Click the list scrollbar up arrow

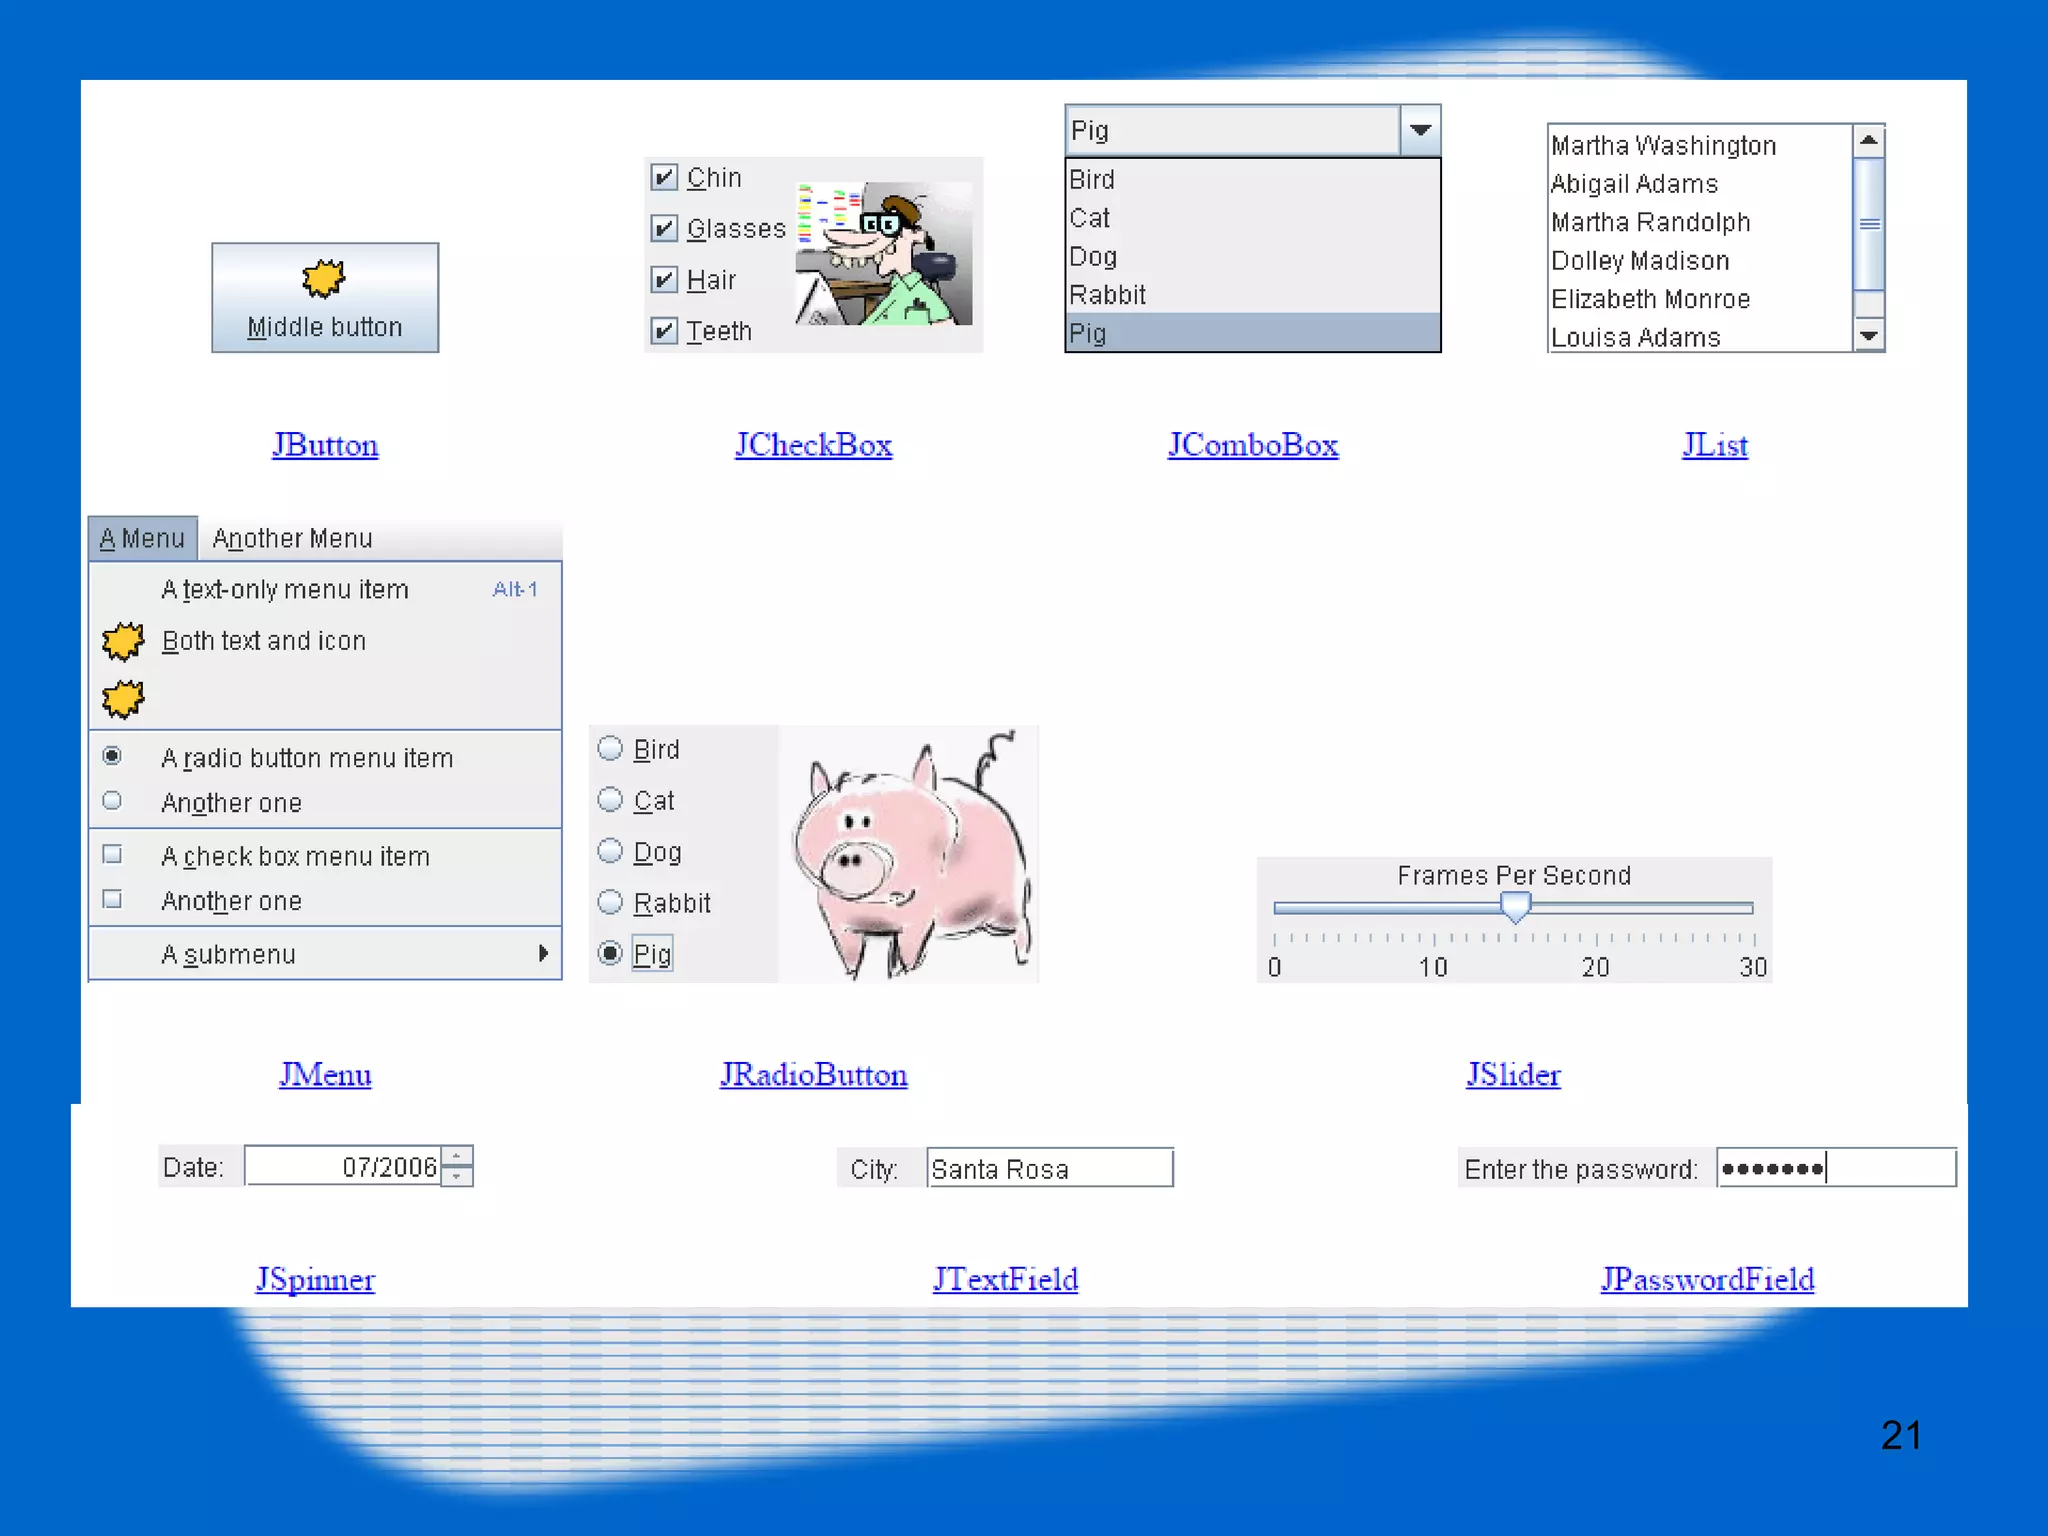1868,141
